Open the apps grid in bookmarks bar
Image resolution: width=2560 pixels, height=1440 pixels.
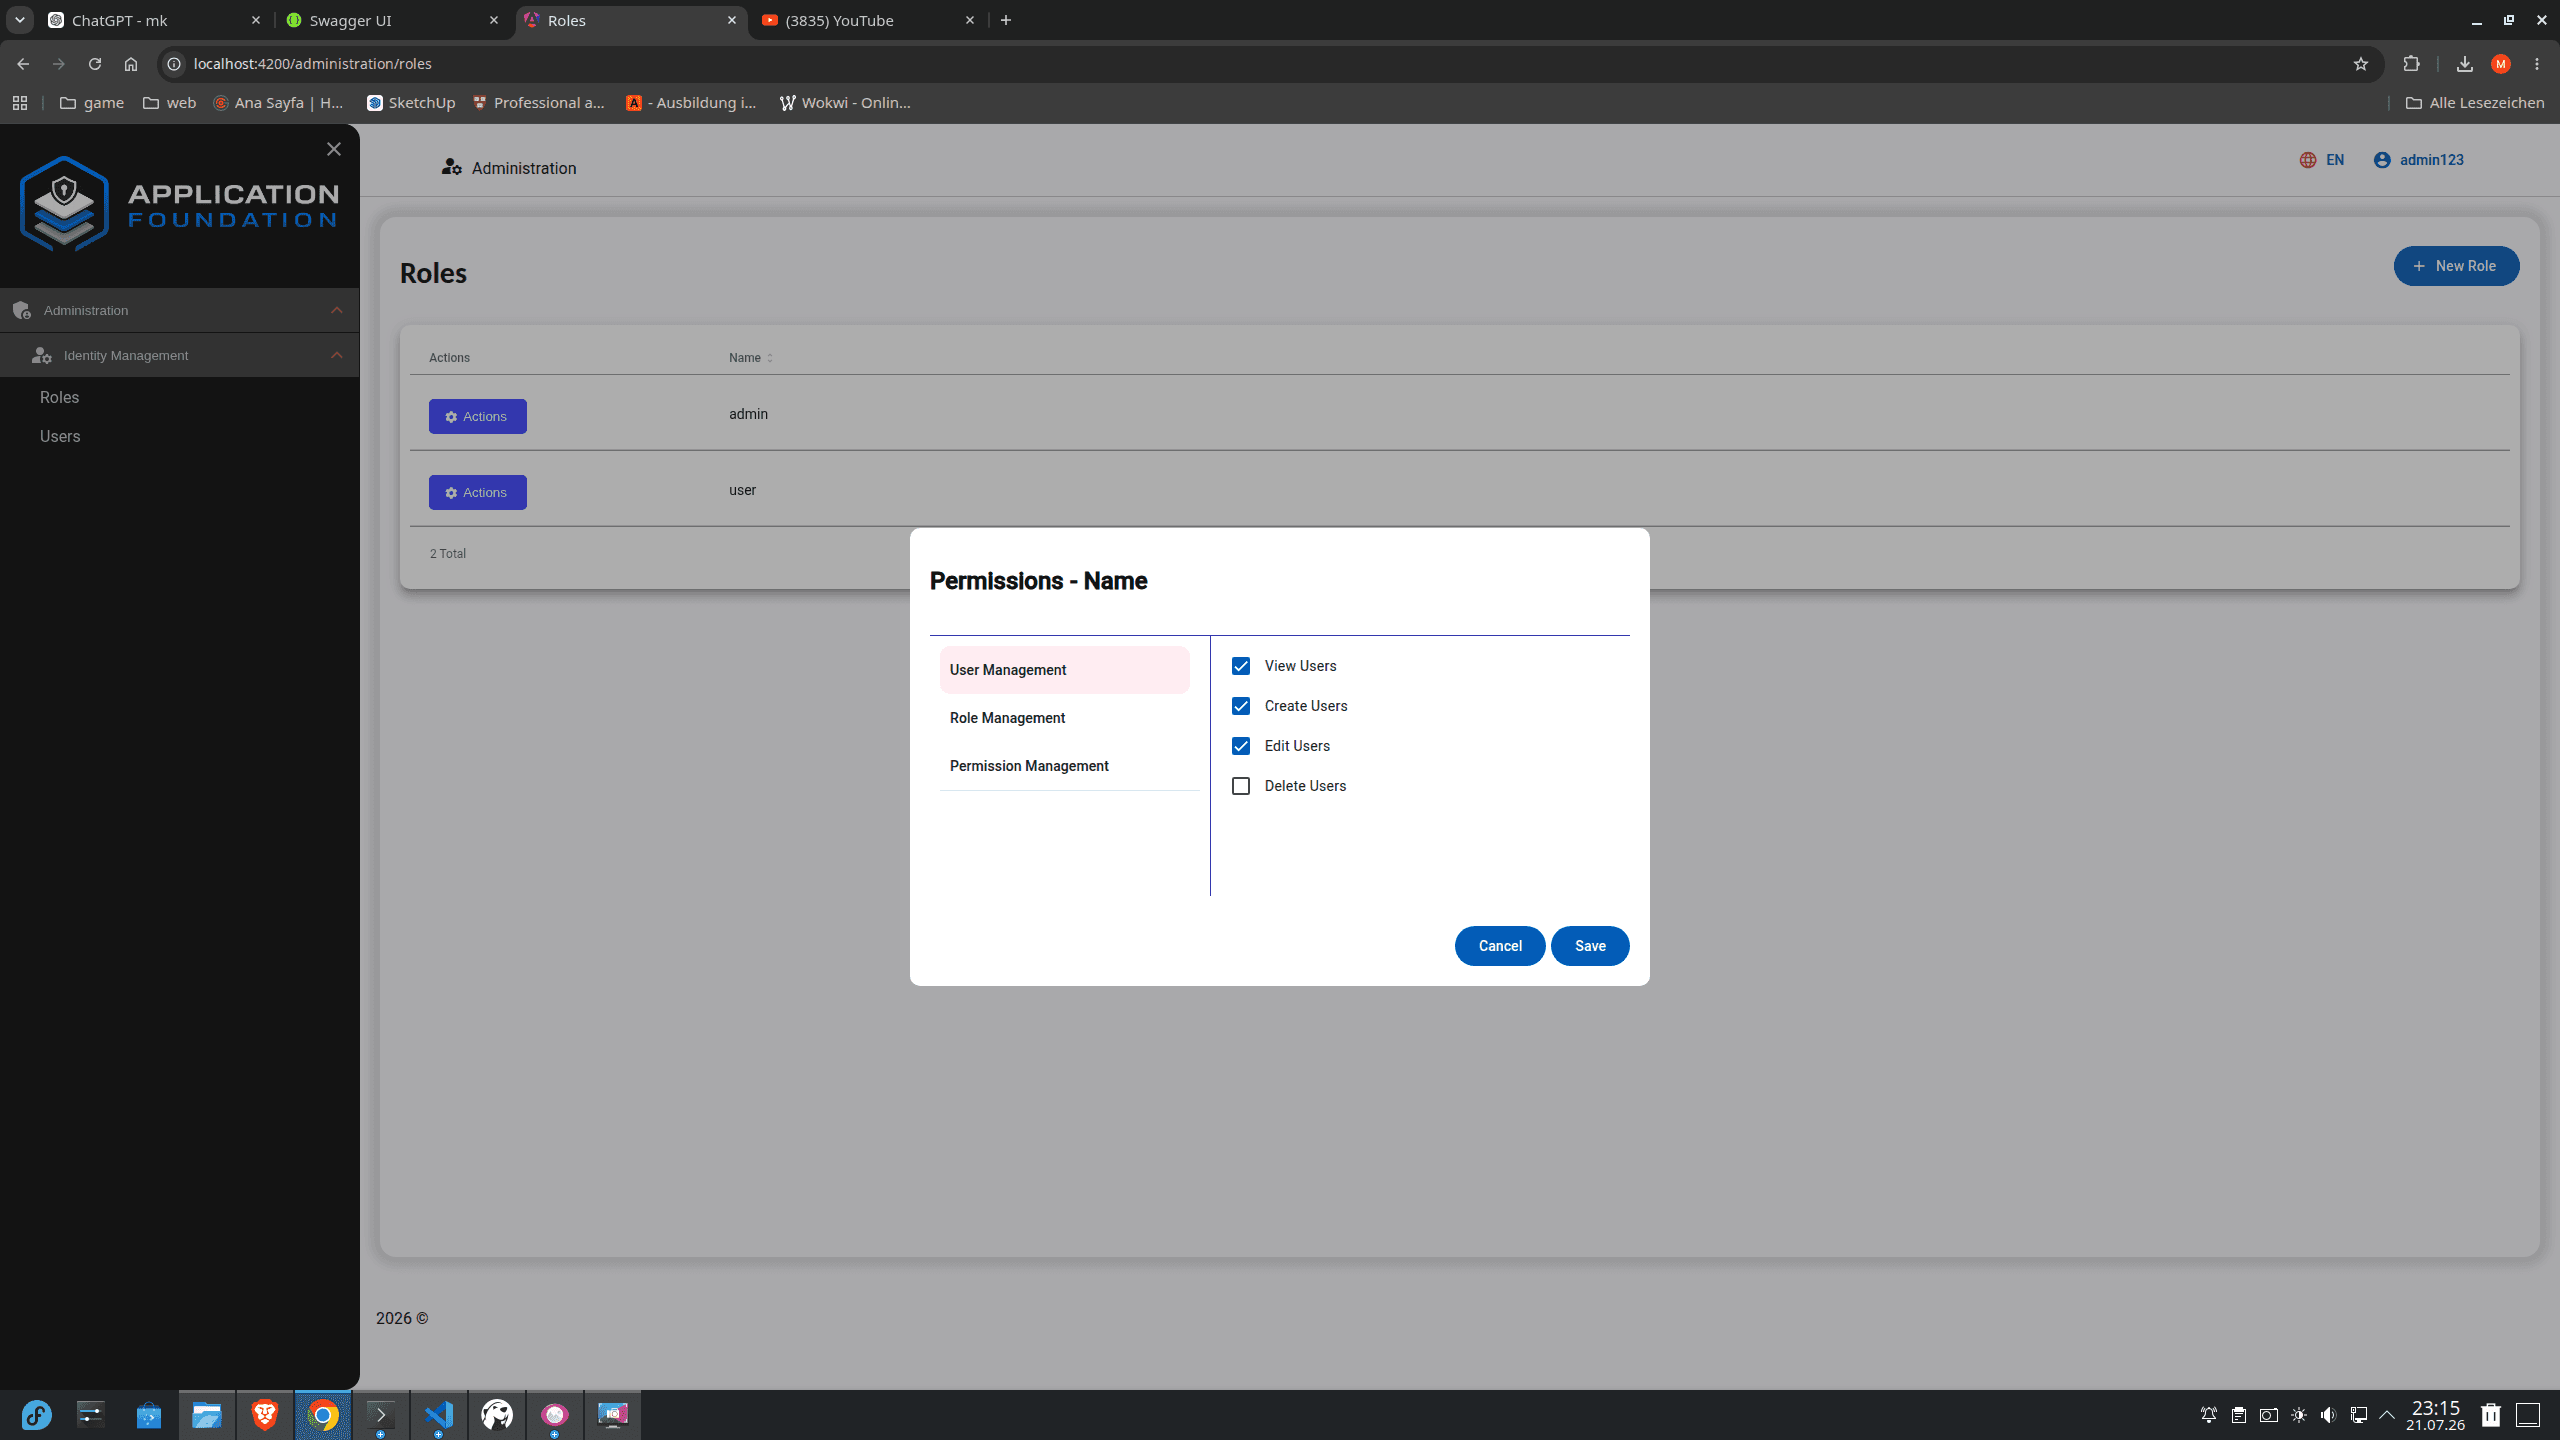[20, 102]
